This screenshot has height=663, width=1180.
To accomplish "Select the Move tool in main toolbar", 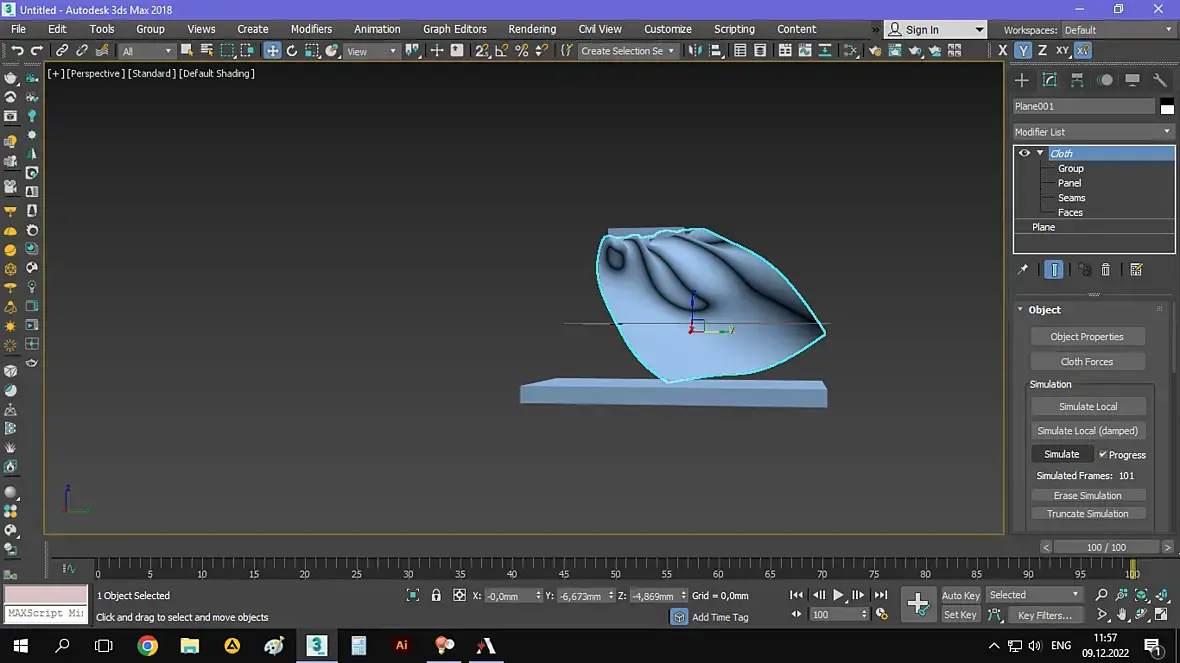I will coord(272,51).
